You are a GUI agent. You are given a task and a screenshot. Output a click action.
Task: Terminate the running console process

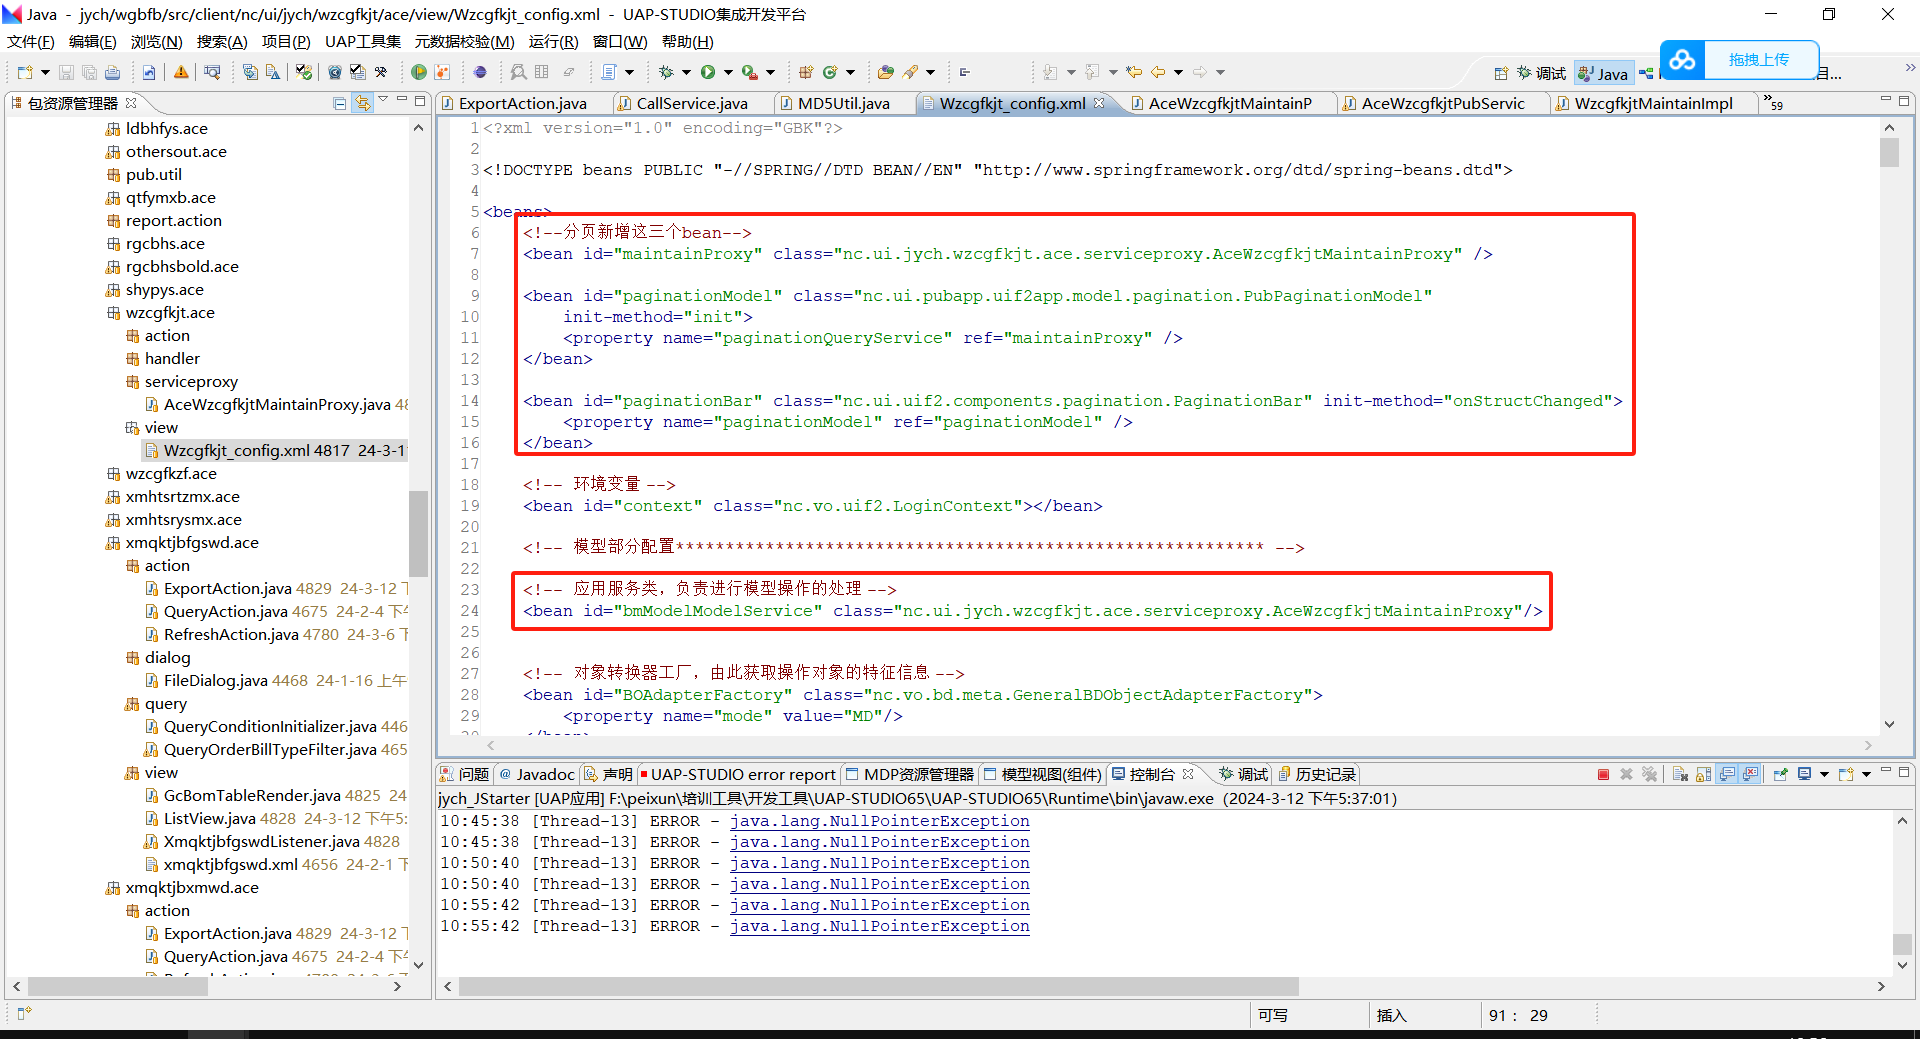[1603, 774]
